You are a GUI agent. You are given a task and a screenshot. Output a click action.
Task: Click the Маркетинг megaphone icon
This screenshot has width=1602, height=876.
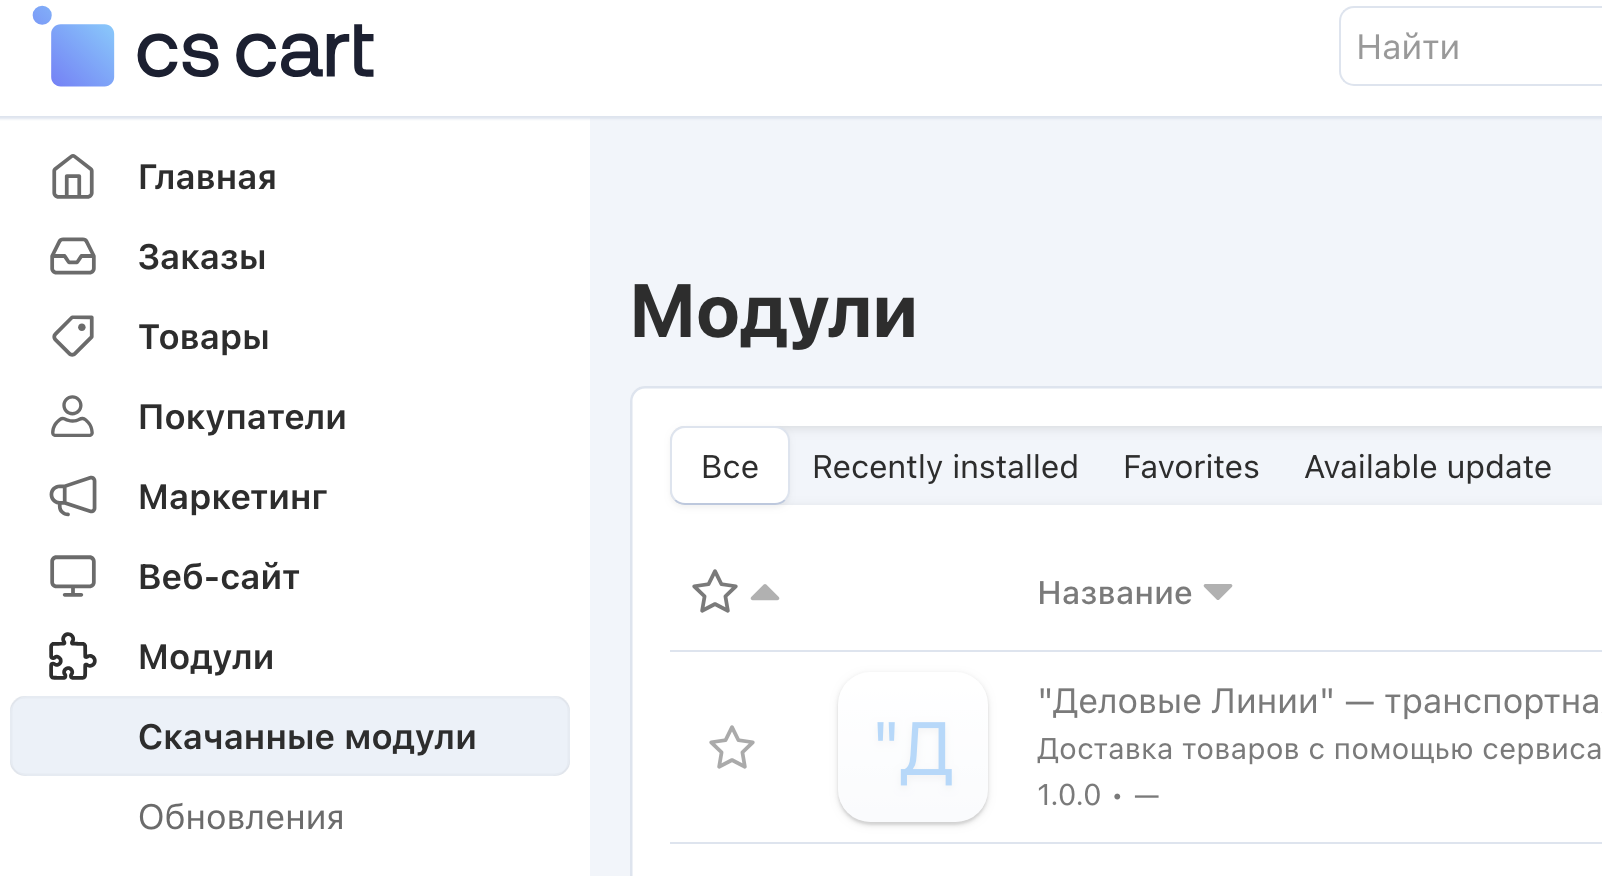(73, 497)
